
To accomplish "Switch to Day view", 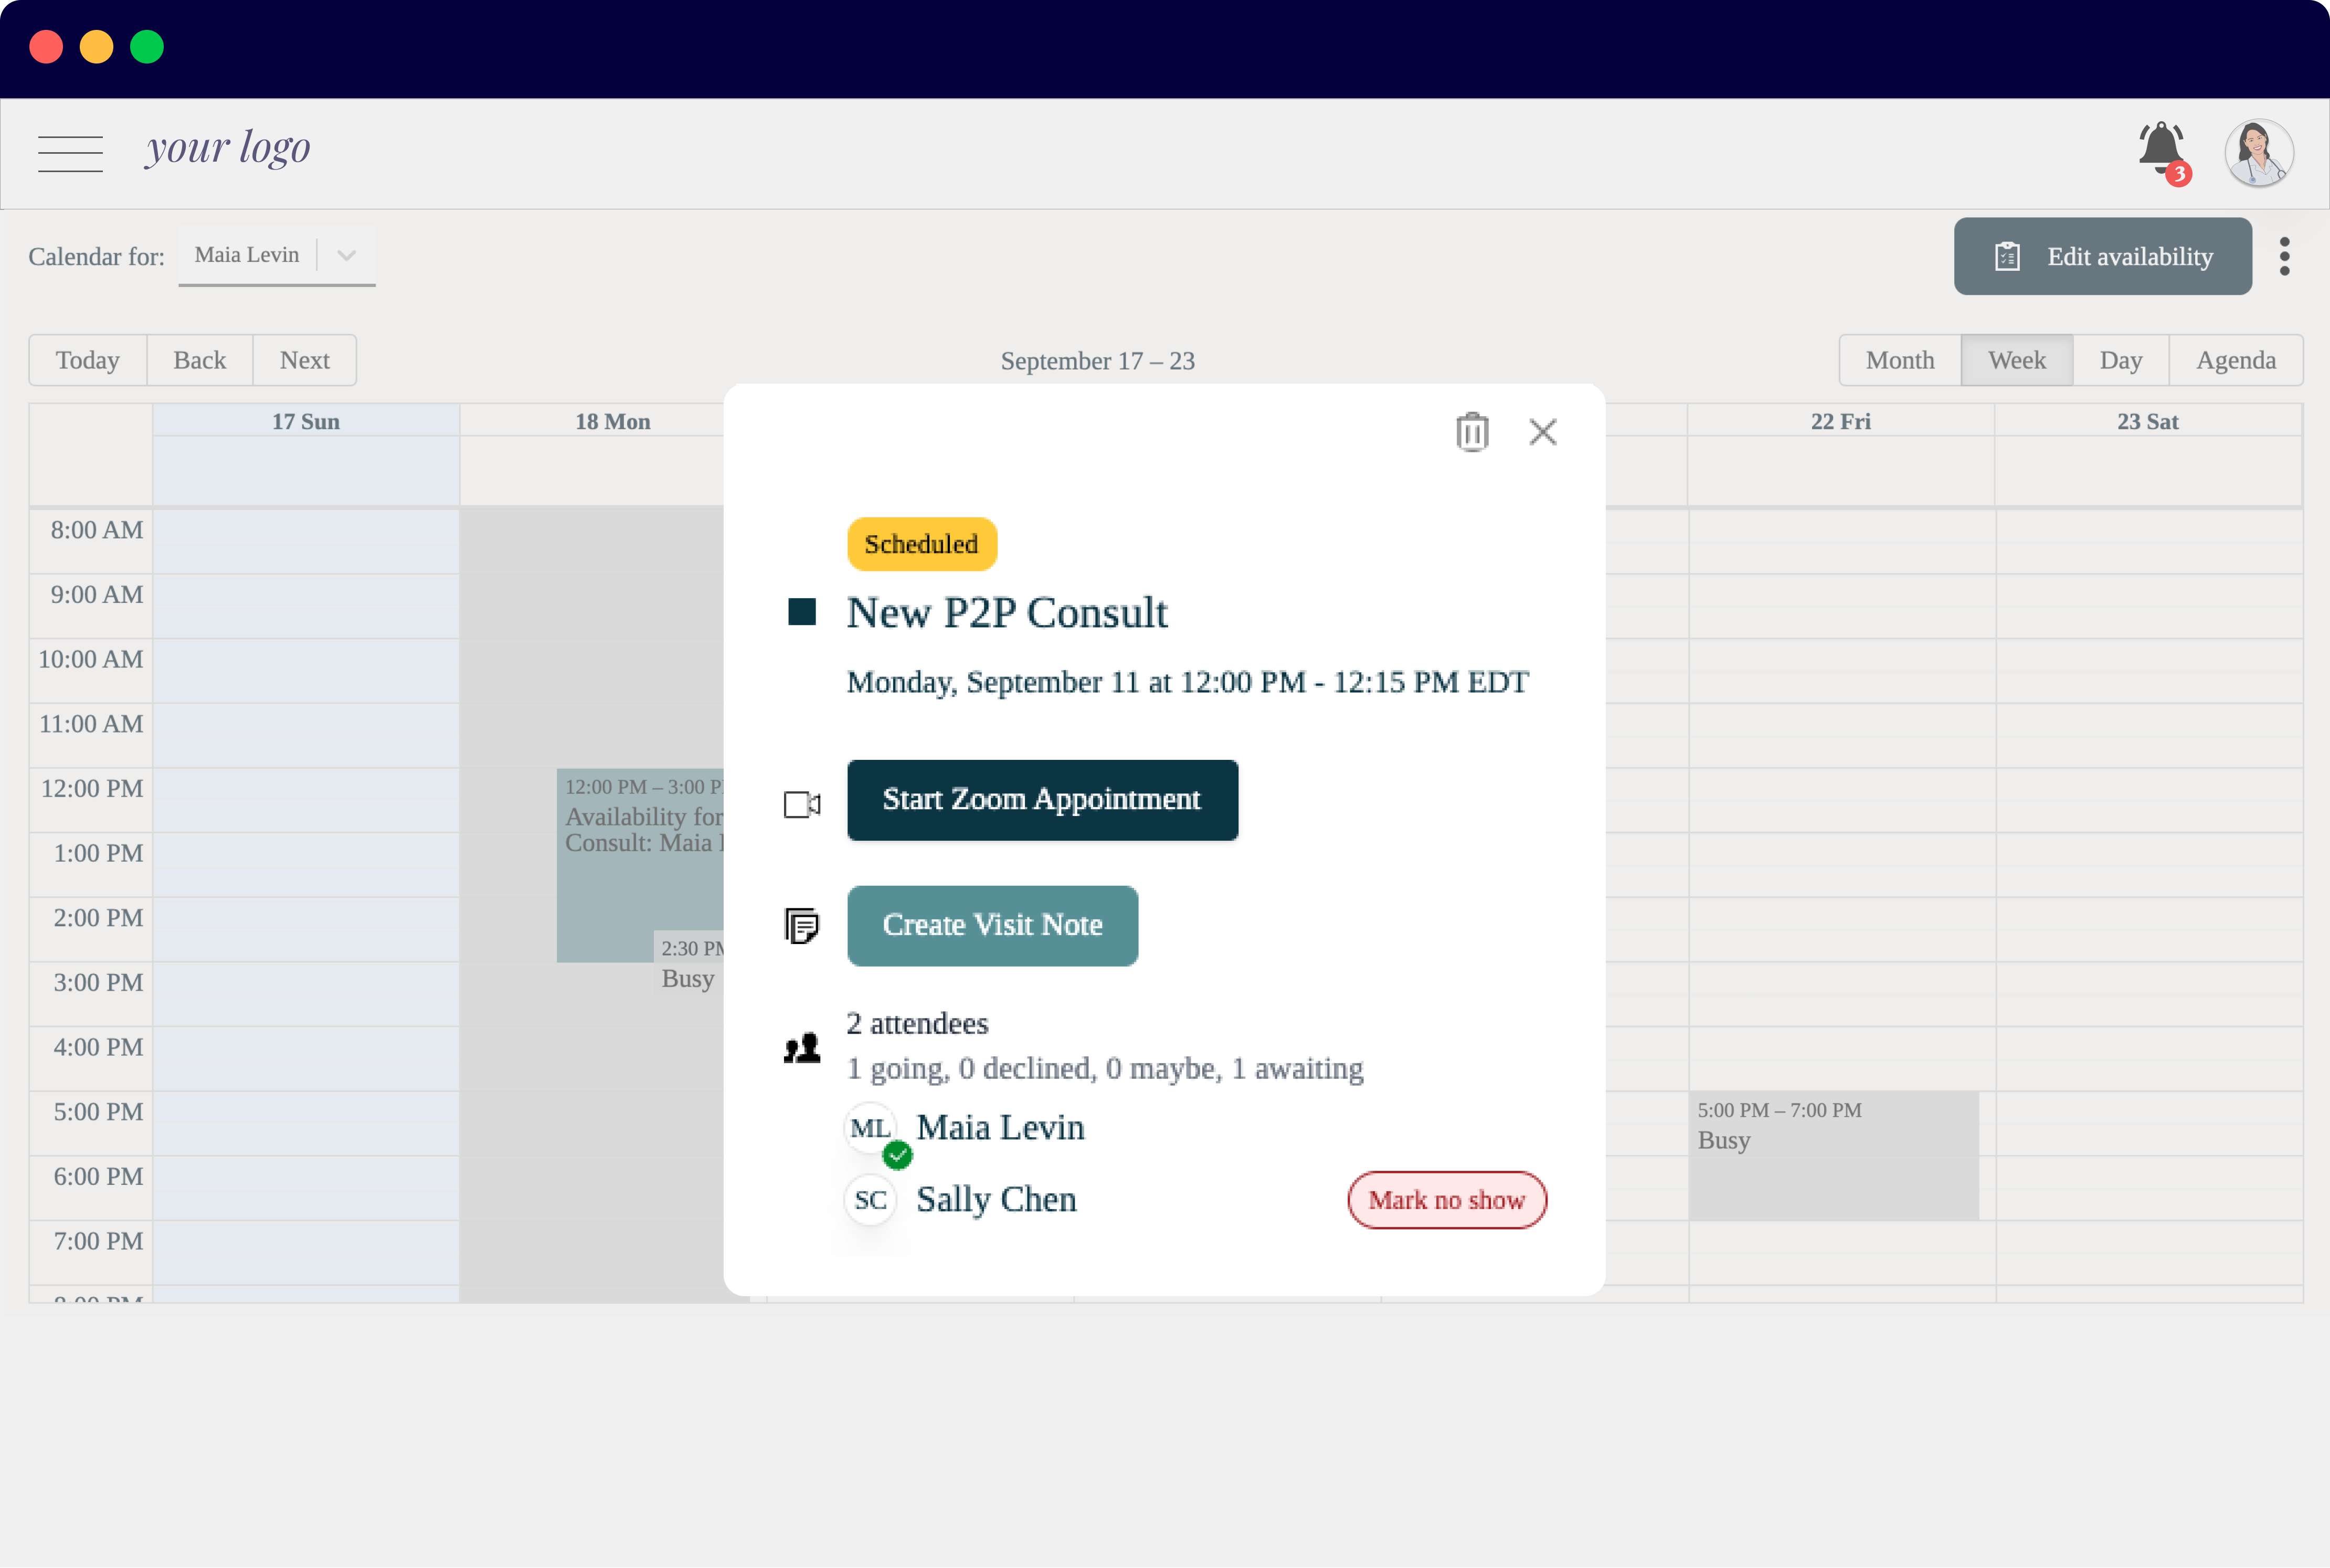I will 2121,360.
